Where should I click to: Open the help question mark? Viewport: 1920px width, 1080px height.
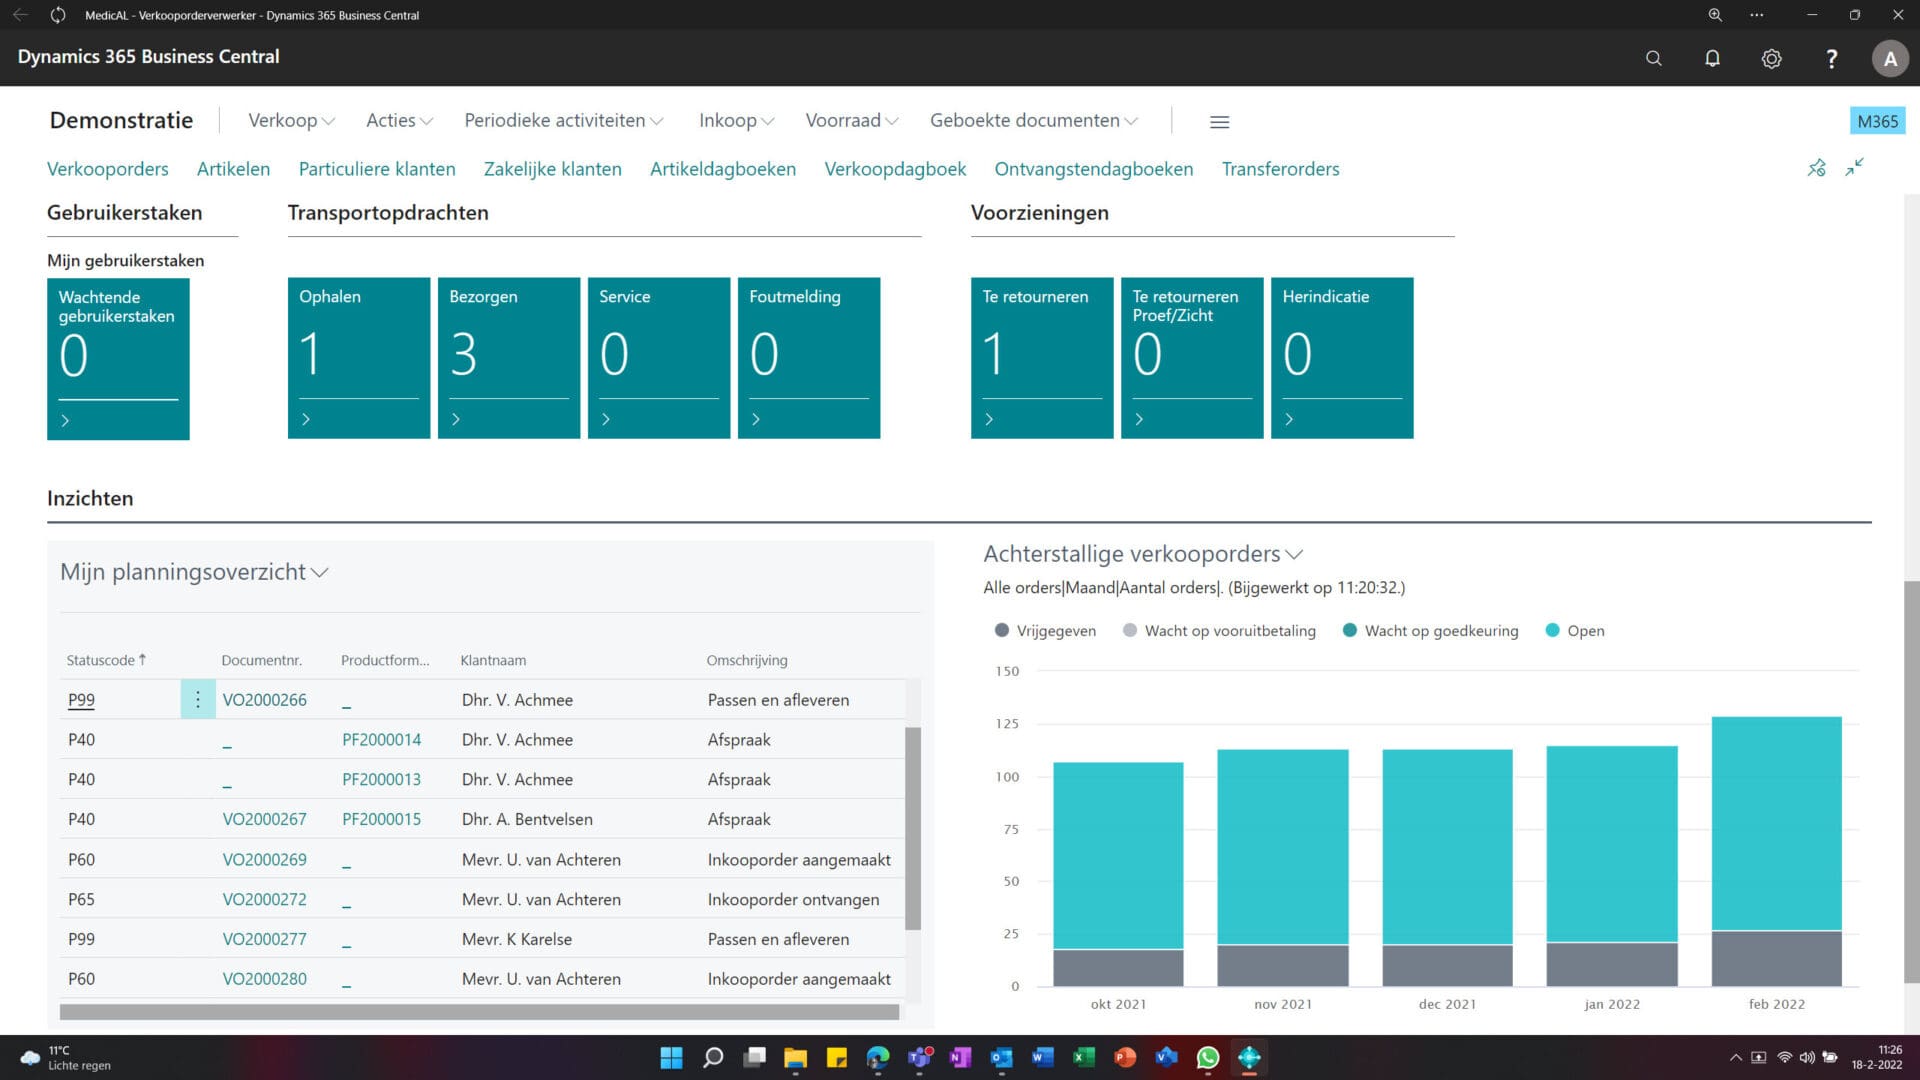(x=1831, y=58)
